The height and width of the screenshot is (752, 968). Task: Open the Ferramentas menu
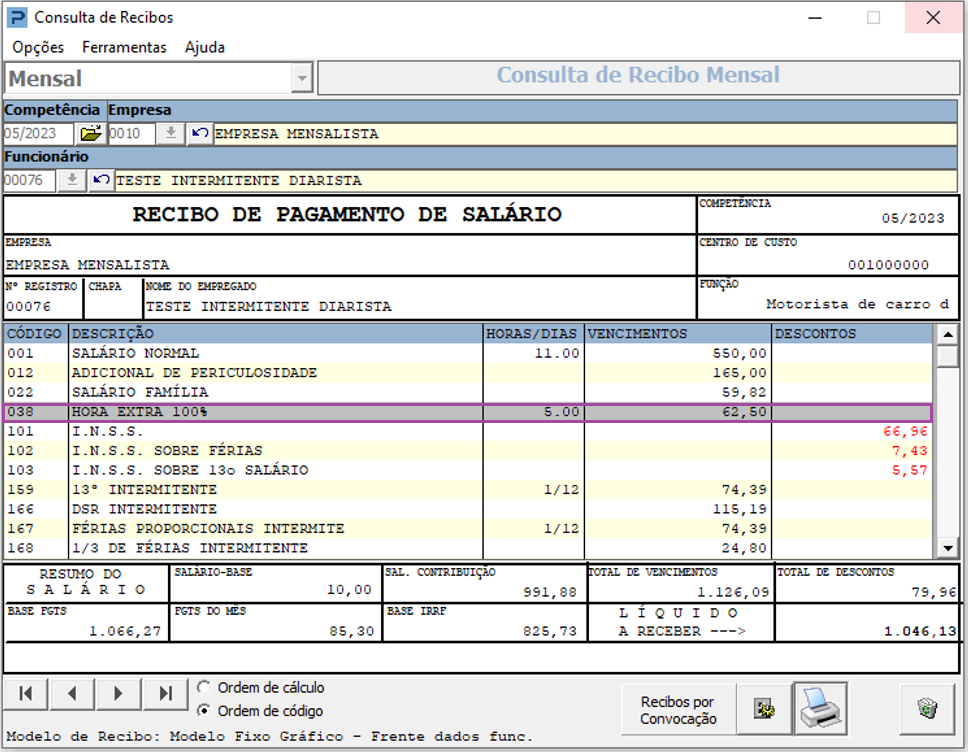(124, 48)
